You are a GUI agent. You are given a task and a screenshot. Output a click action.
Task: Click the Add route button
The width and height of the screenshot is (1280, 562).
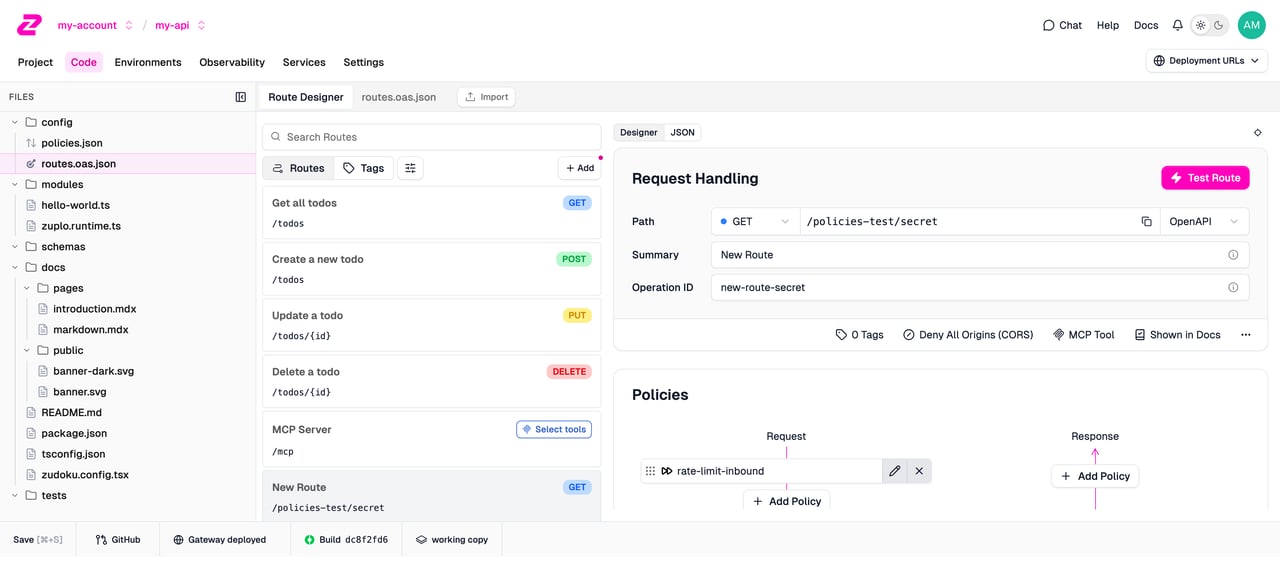pyautogui.click(x=580, y=168)
